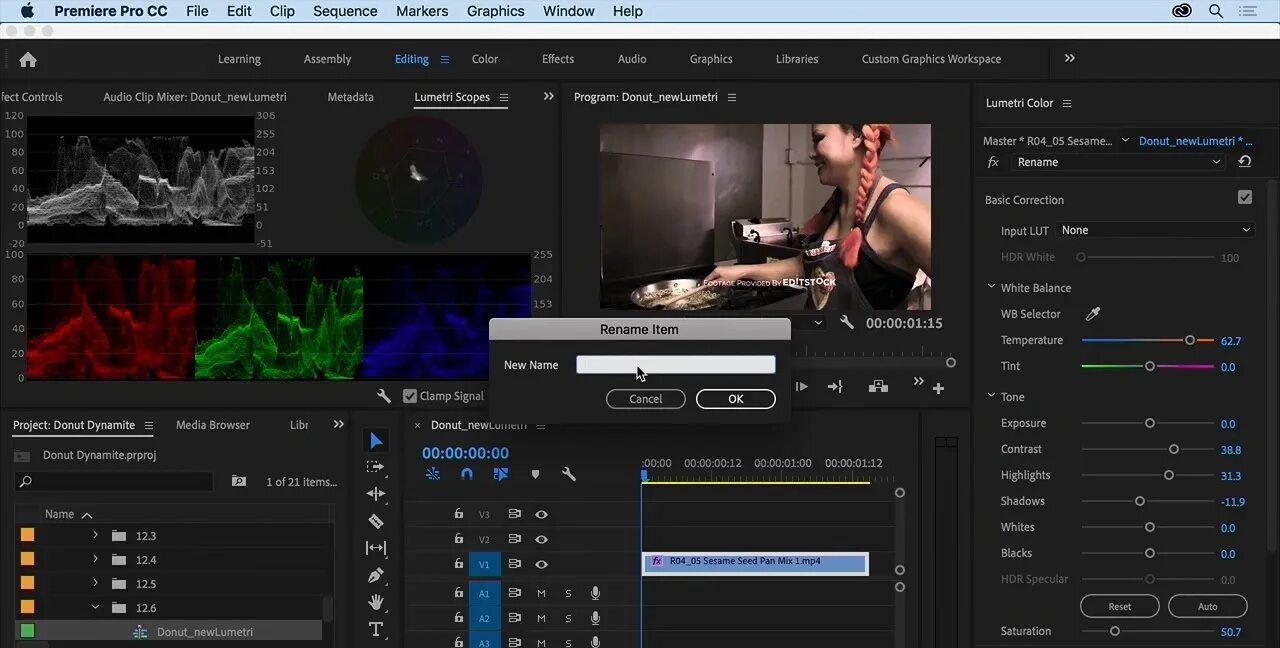Expand the 12.4 folder bin
Screen dimensions: 1280x648
pos(96,560)
